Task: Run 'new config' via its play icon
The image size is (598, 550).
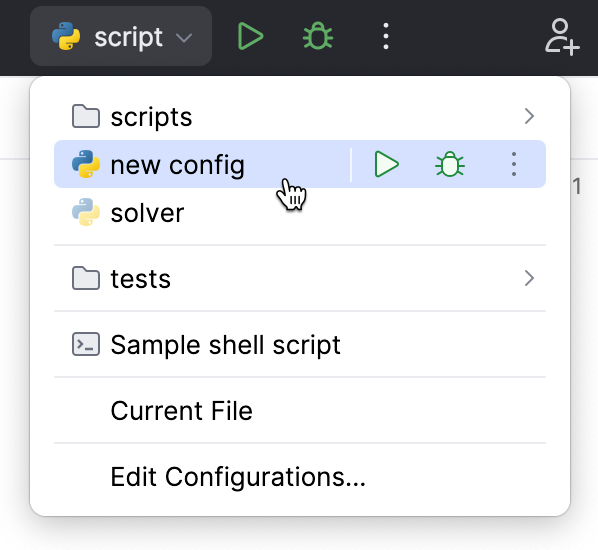Action: tap(386, 164)
